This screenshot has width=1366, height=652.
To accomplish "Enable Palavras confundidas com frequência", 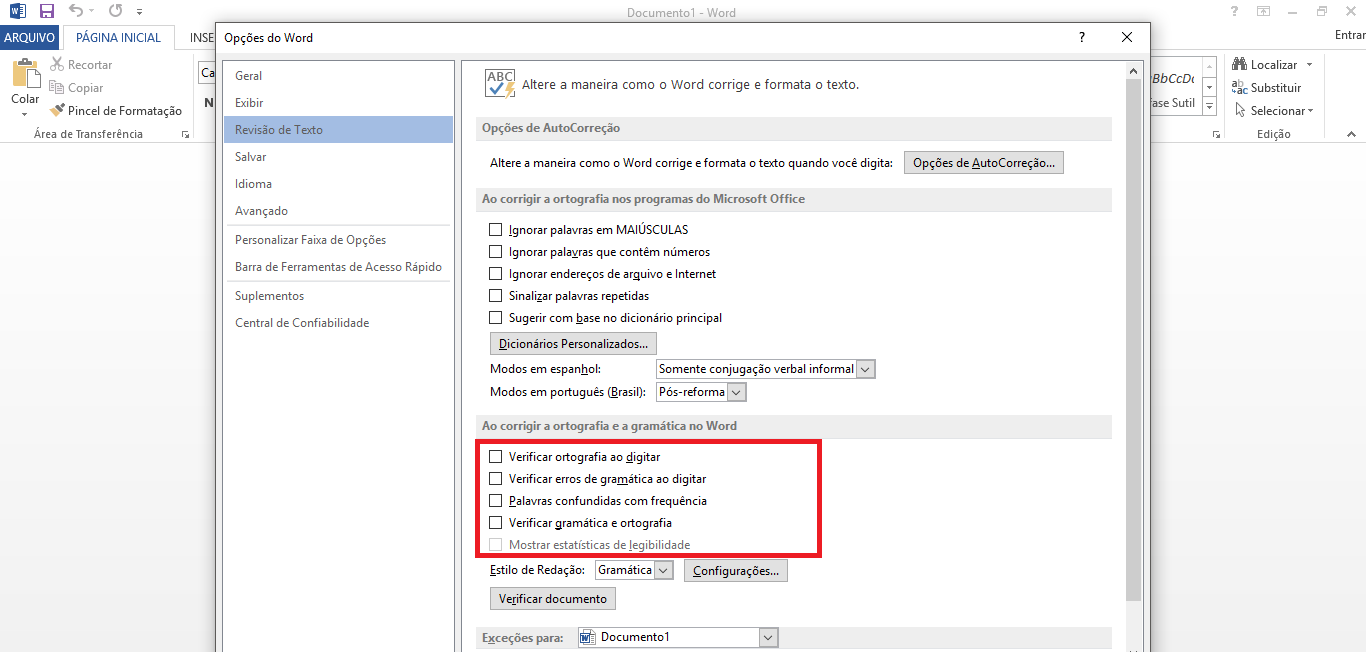I will pos(495,501).
